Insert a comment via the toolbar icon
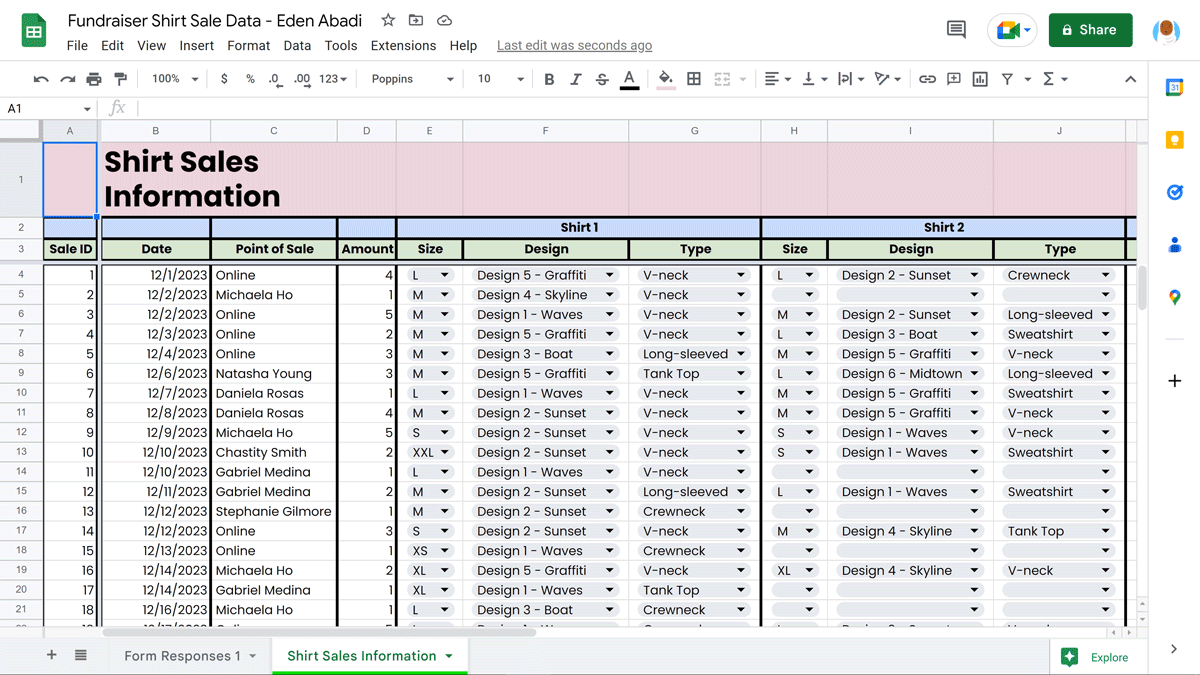This screenshot has width=1200, height=675. point(954,78)
